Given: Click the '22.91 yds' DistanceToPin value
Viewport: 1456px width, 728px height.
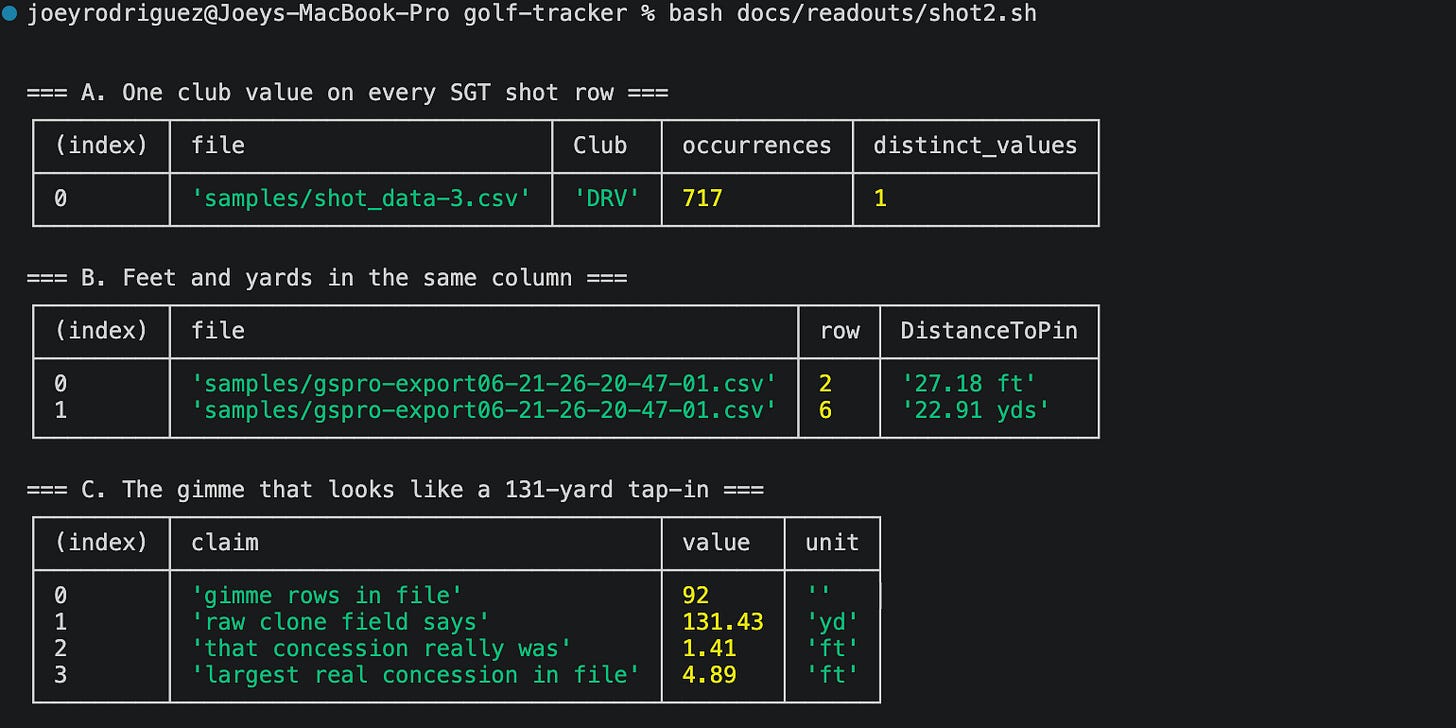Looking at the screenshot, I should pyautogui.click(x=975, y=410).
